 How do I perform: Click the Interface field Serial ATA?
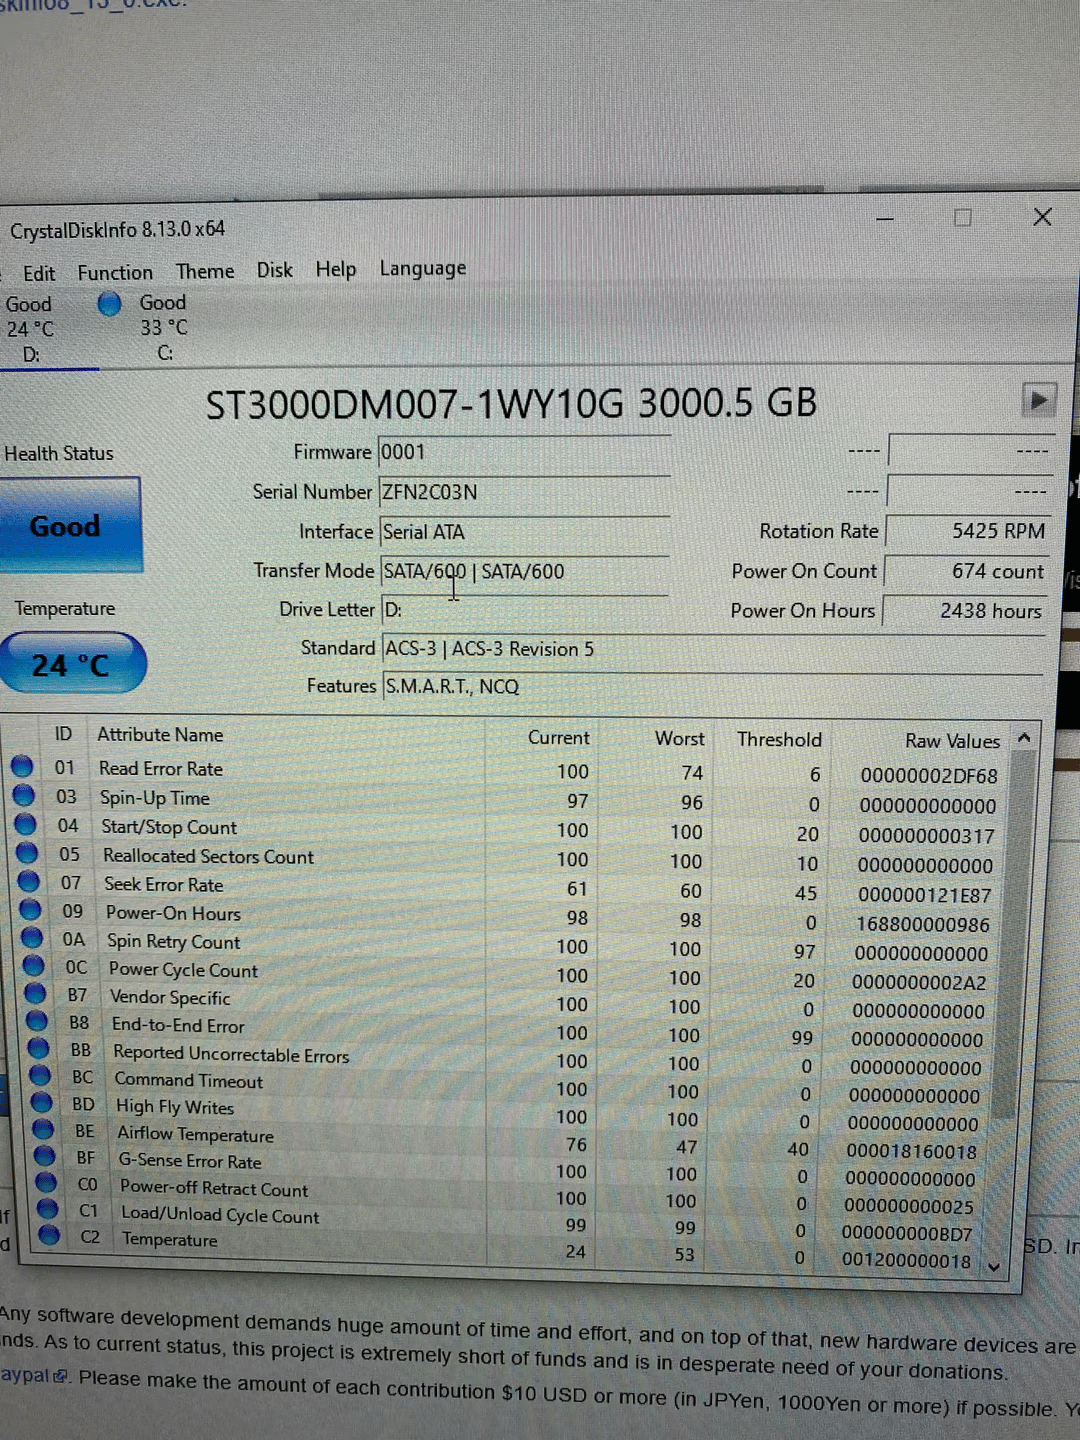(523, 532)
